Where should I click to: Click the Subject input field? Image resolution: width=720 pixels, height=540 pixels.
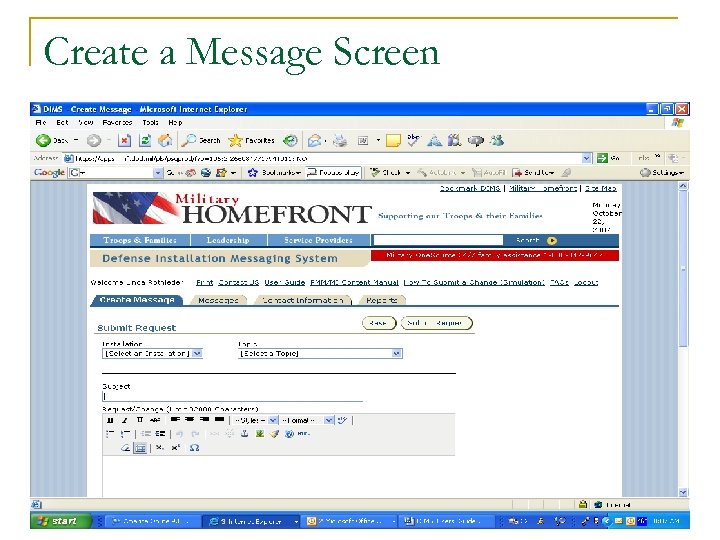[x=232, y=396]
